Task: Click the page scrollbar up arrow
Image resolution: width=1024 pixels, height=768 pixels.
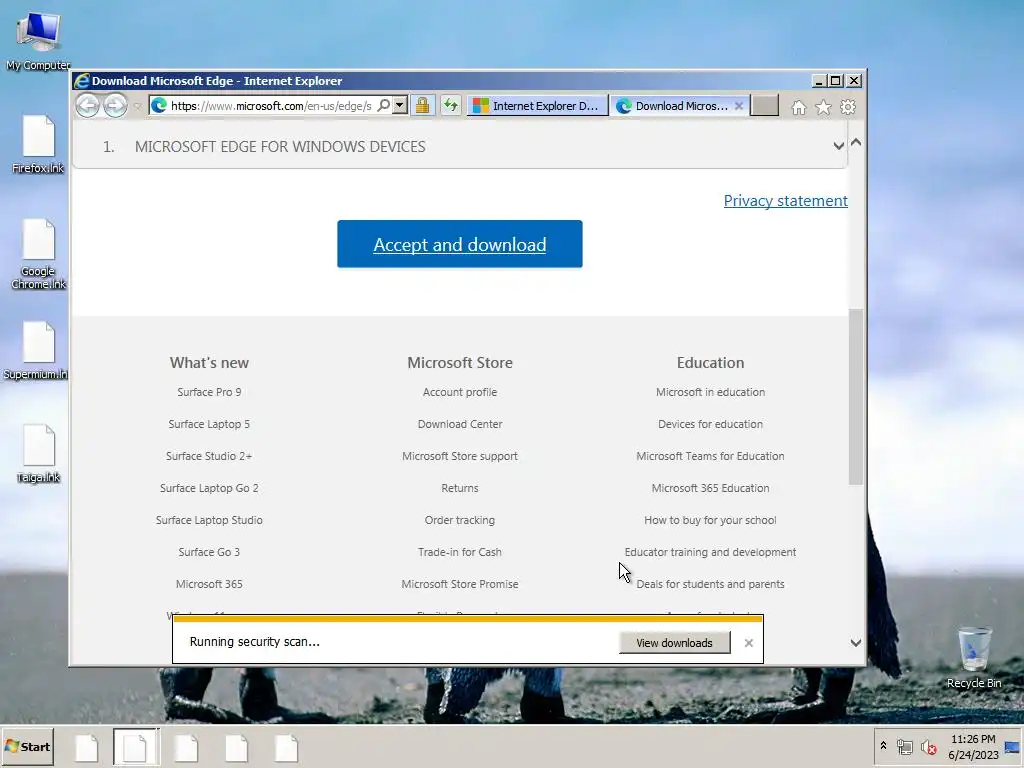Action: click(x=856, y=142)
